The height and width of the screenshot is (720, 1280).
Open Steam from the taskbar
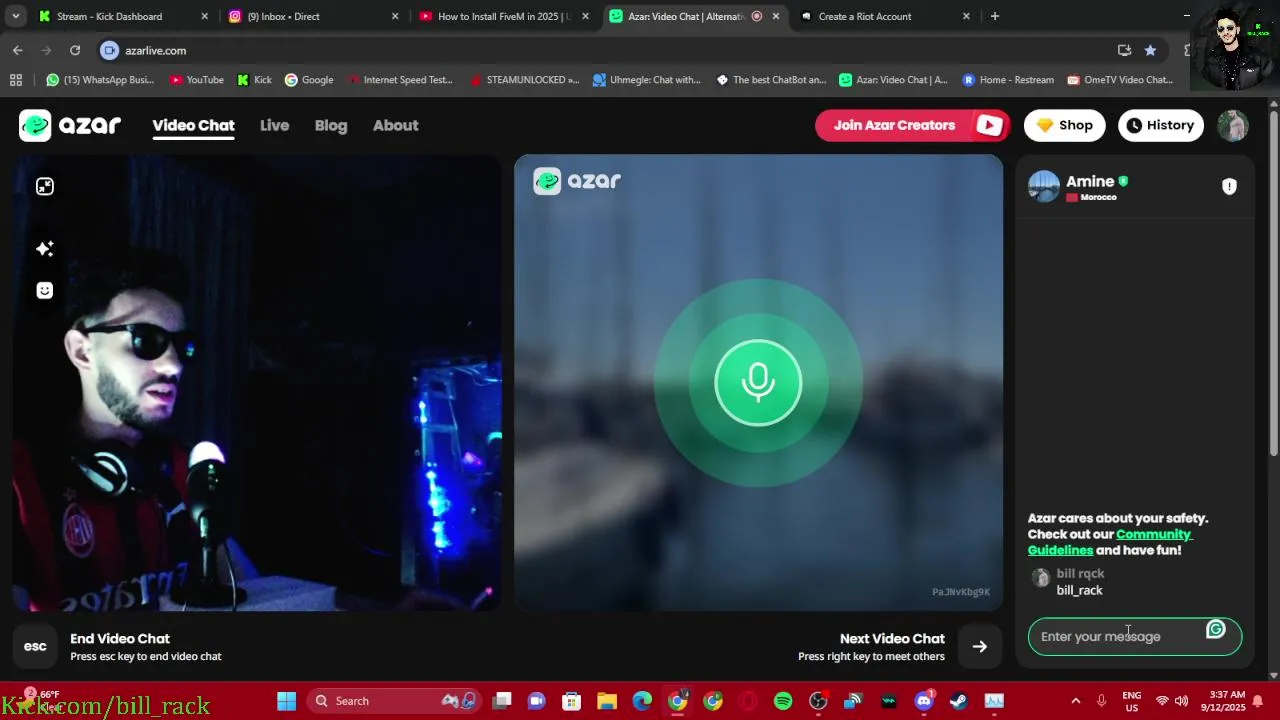[x=958, y=701]
